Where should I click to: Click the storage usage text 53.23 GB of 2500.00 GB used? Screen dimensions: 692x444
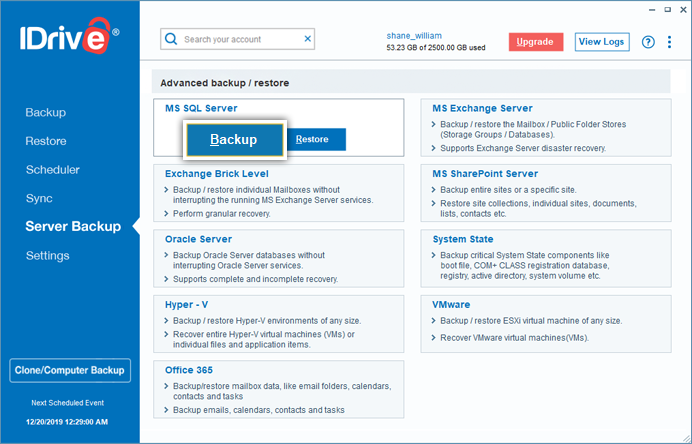click(436, 48)
